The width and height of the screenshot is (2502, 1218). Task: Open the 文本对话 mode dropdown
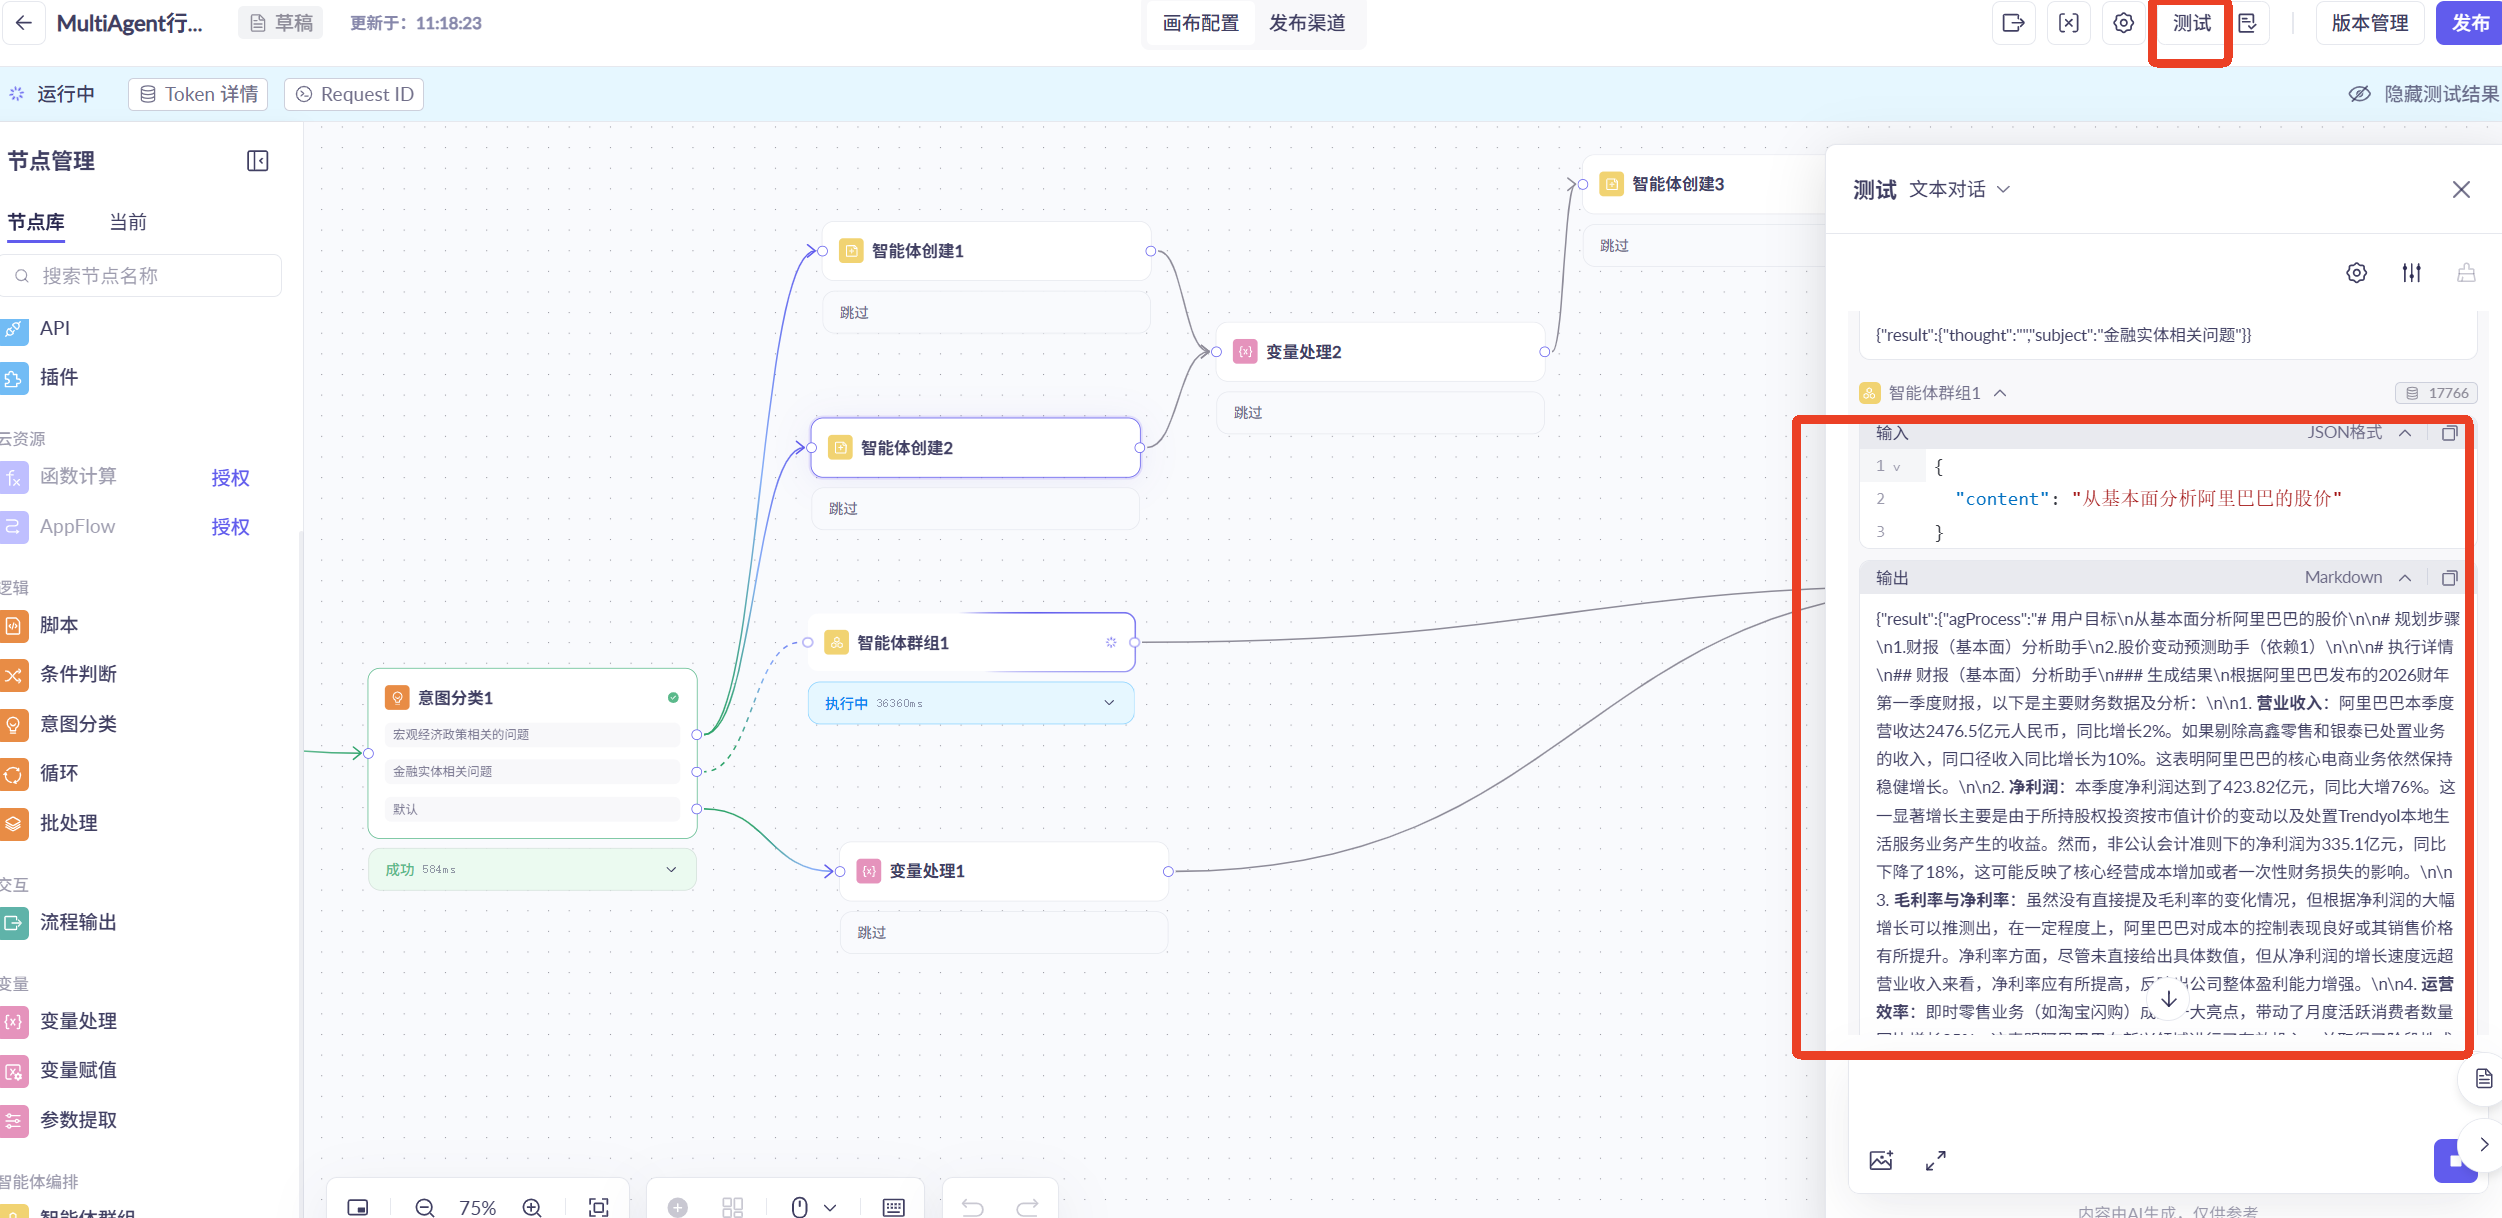1958,189
